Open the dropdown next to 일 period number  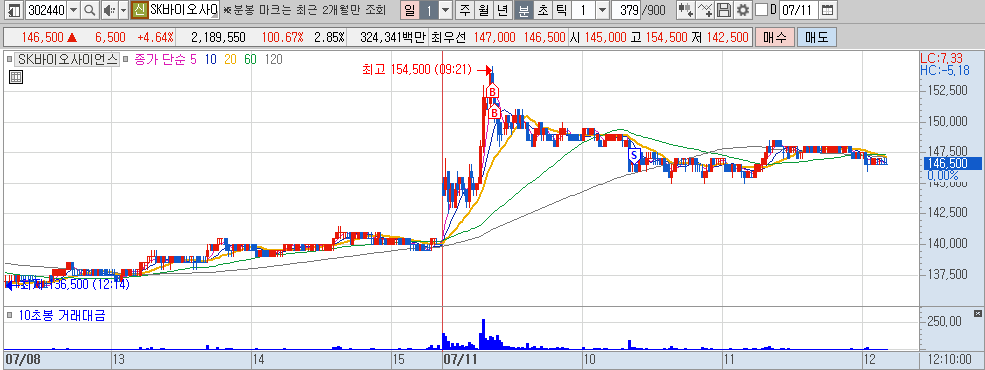tap(445, 10)
